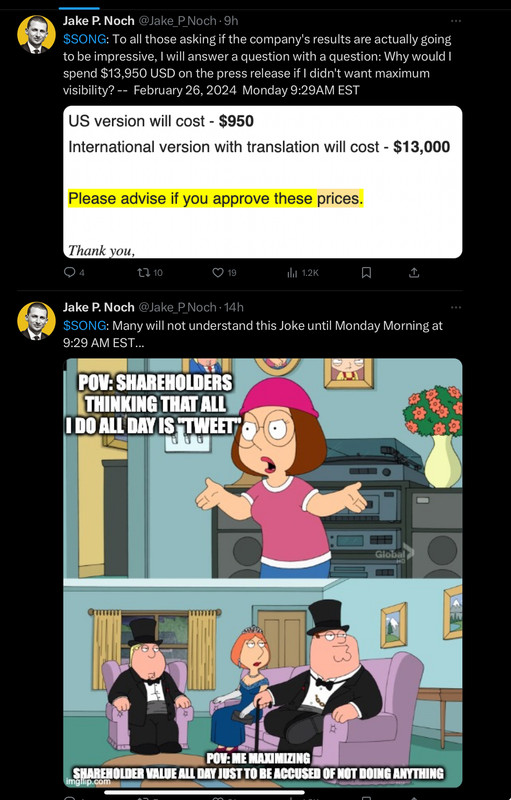Image resolution: width=511 pixels, height=800 pixels.
Task: Click the 14h timestamp on second tweet
Action: pos(234,307)
